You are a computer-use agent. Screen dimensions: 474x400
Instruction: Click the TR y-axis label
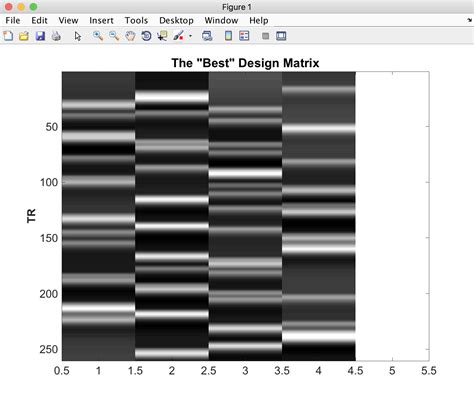(31, 216)
